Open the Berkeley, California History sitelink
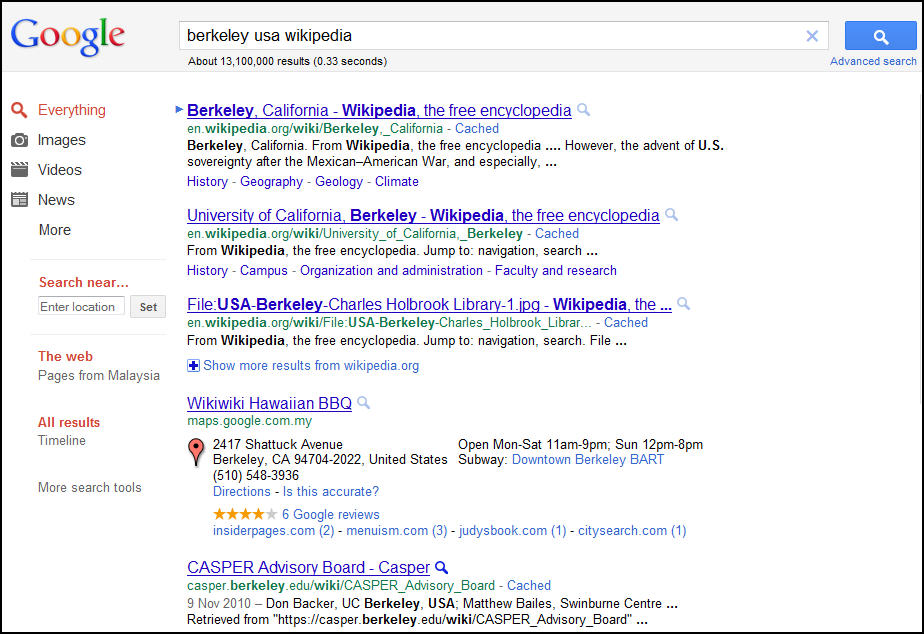The image size is (924, 634). [207, 181]
